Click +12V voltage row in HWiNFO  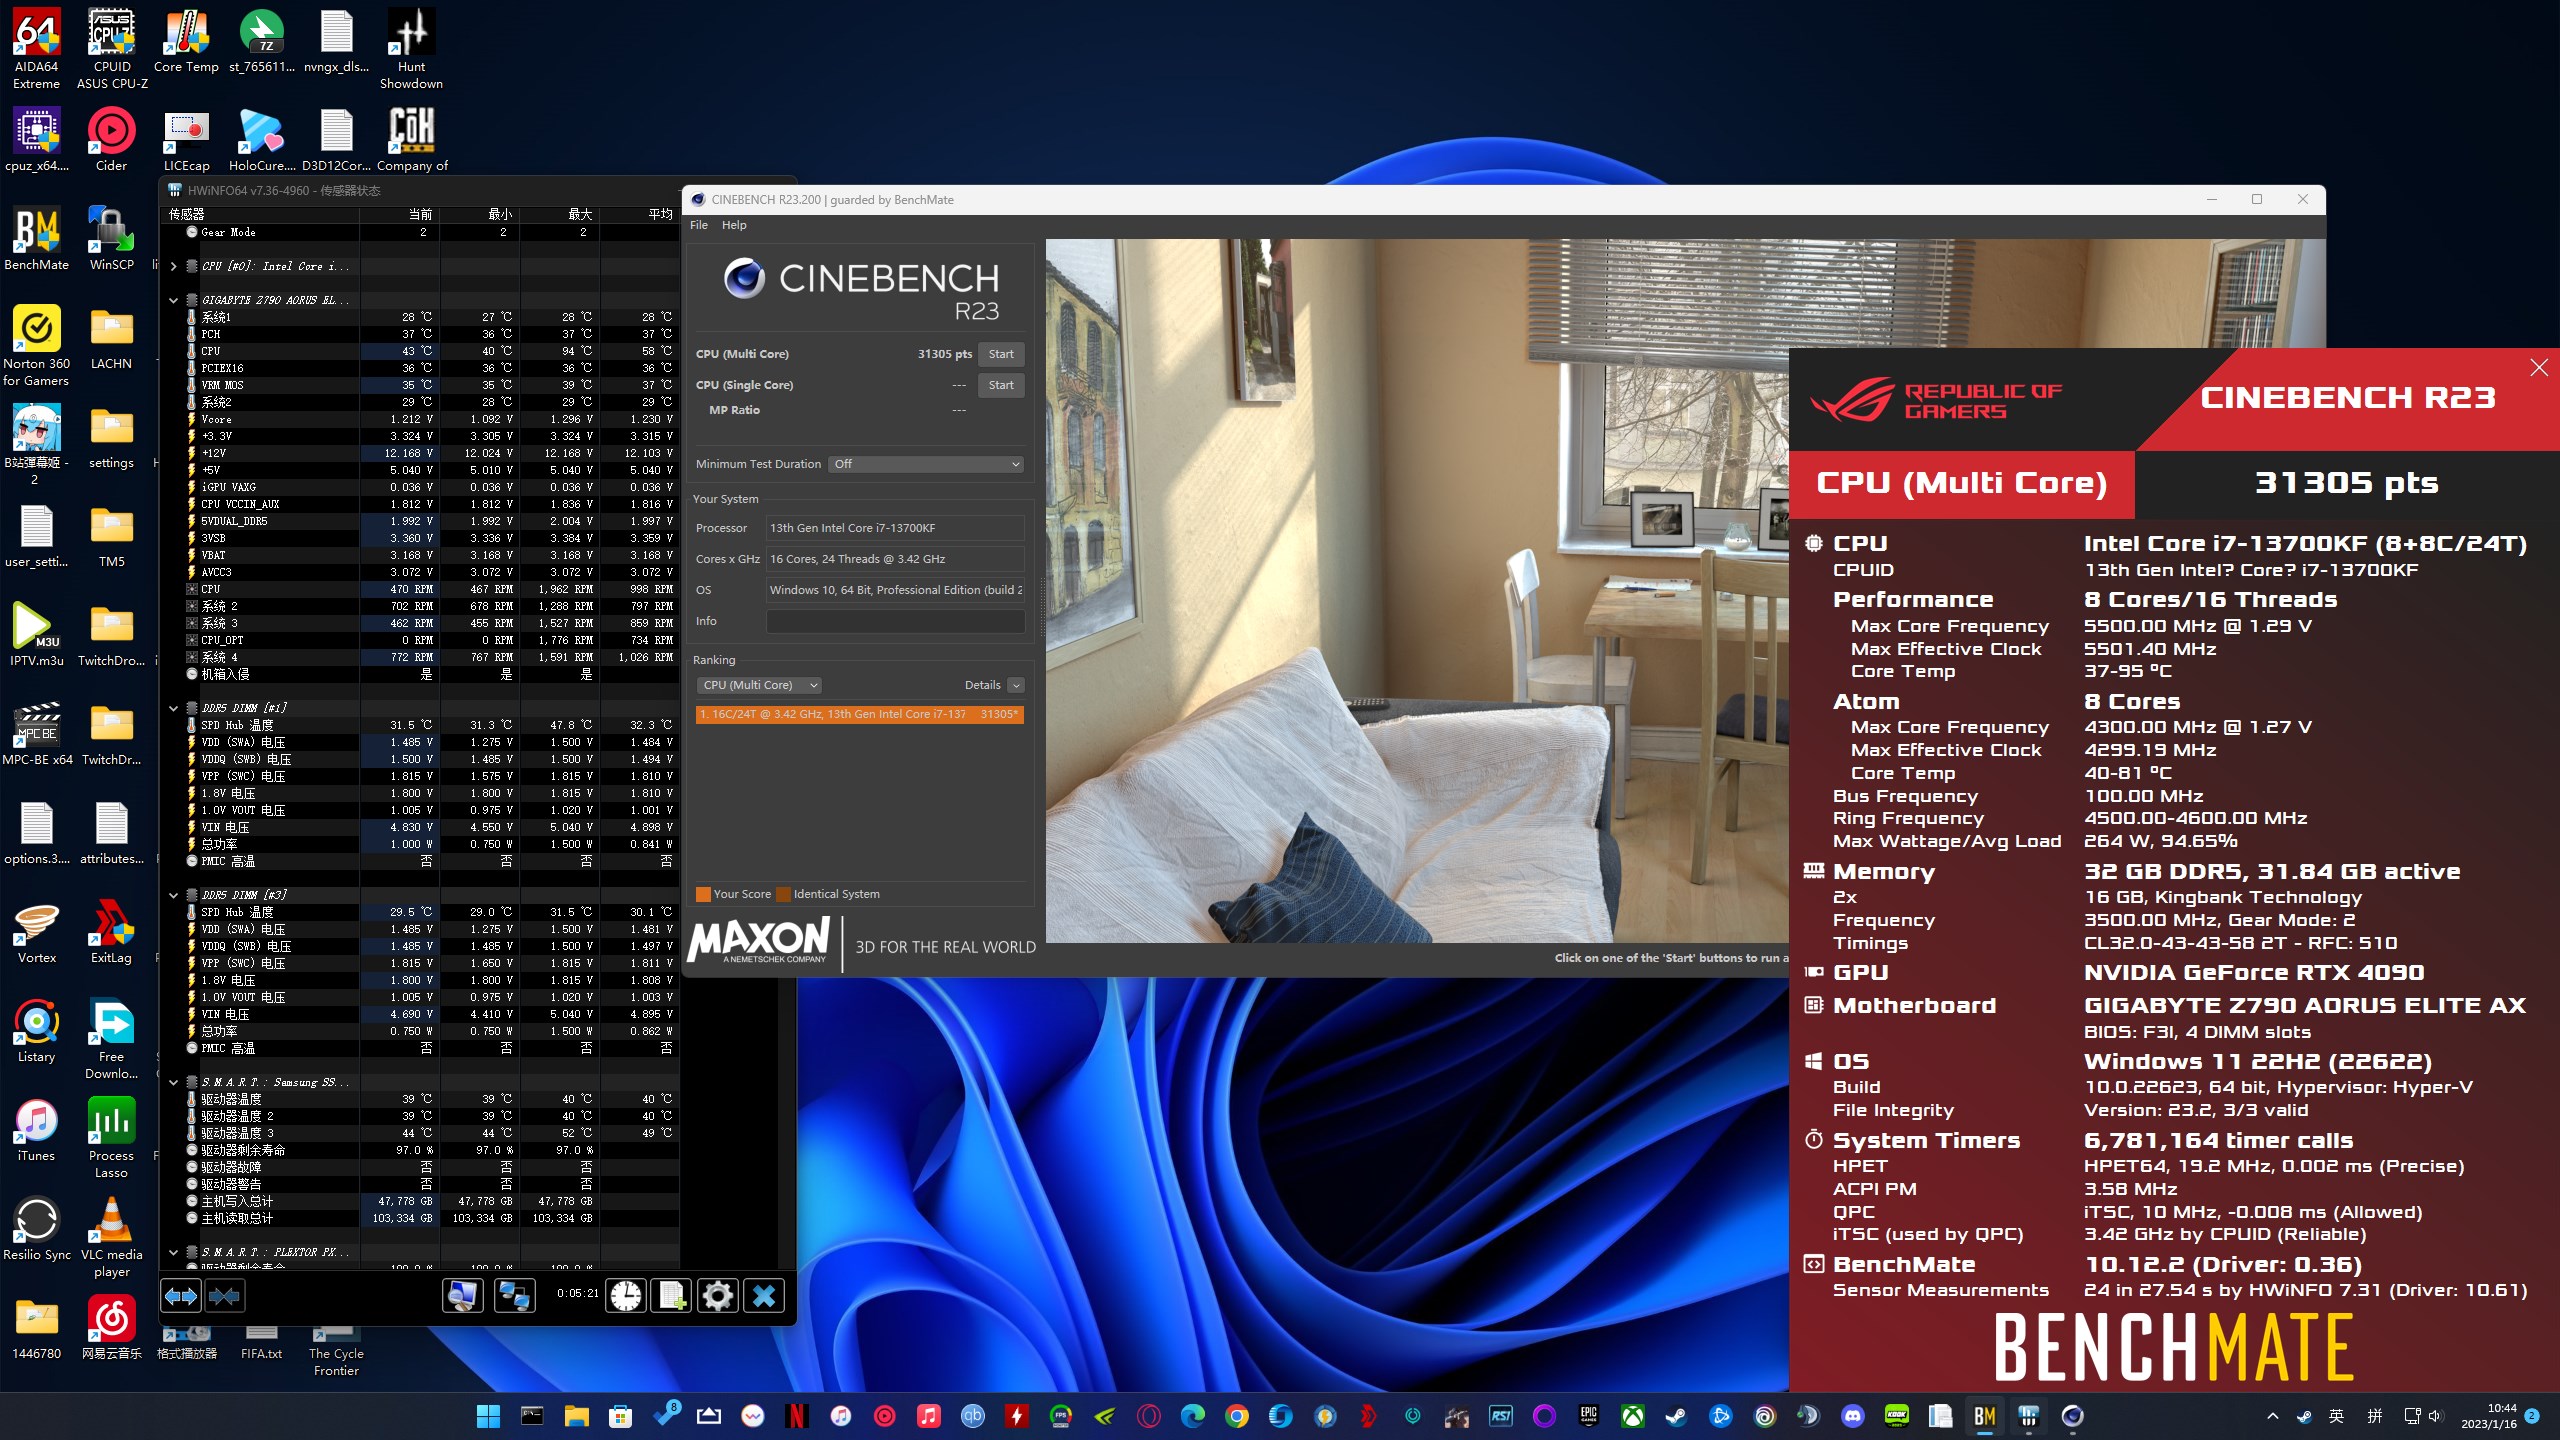(x=420, y=453)
